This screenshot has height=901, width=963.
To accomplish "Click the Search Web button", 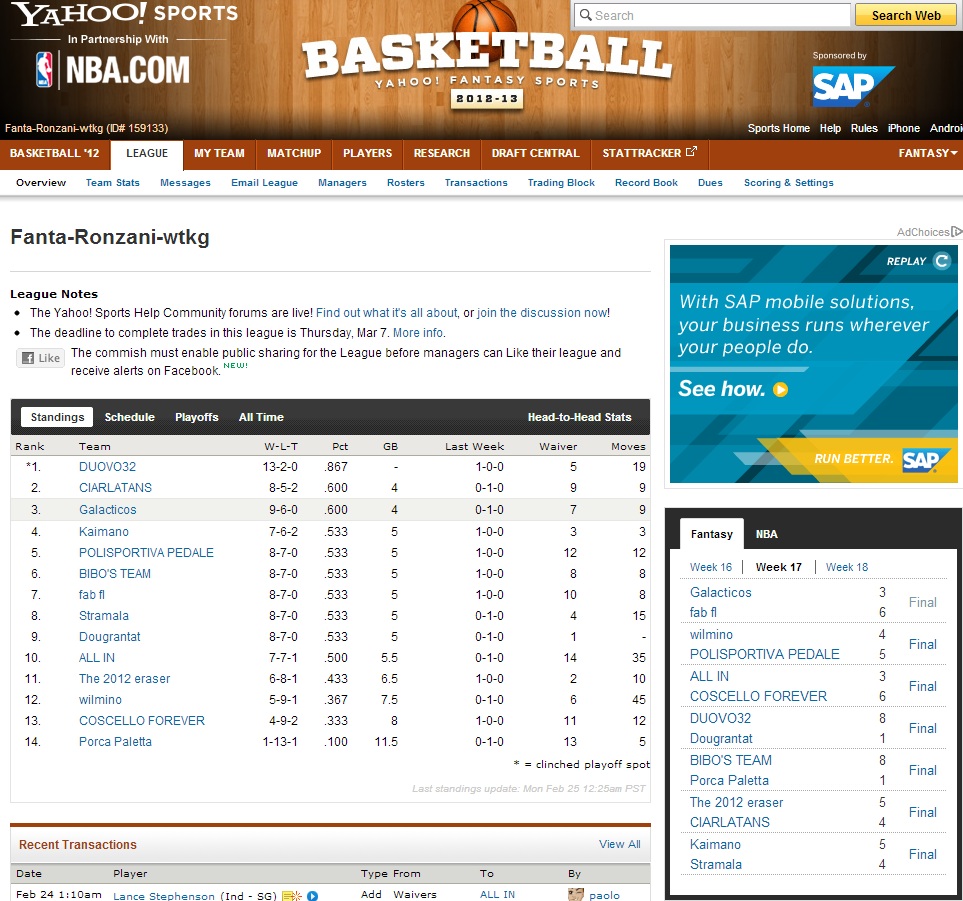I will (x=905, y=15).
